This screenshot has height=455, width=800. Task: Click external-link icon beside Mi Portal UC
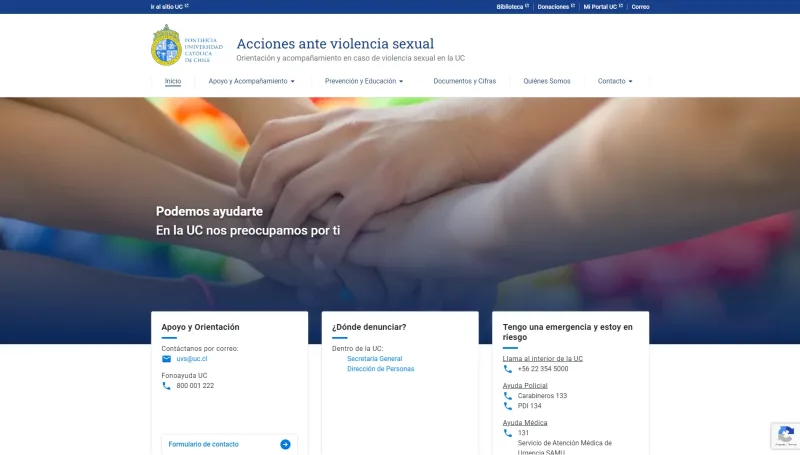click(x=621, y=6)
